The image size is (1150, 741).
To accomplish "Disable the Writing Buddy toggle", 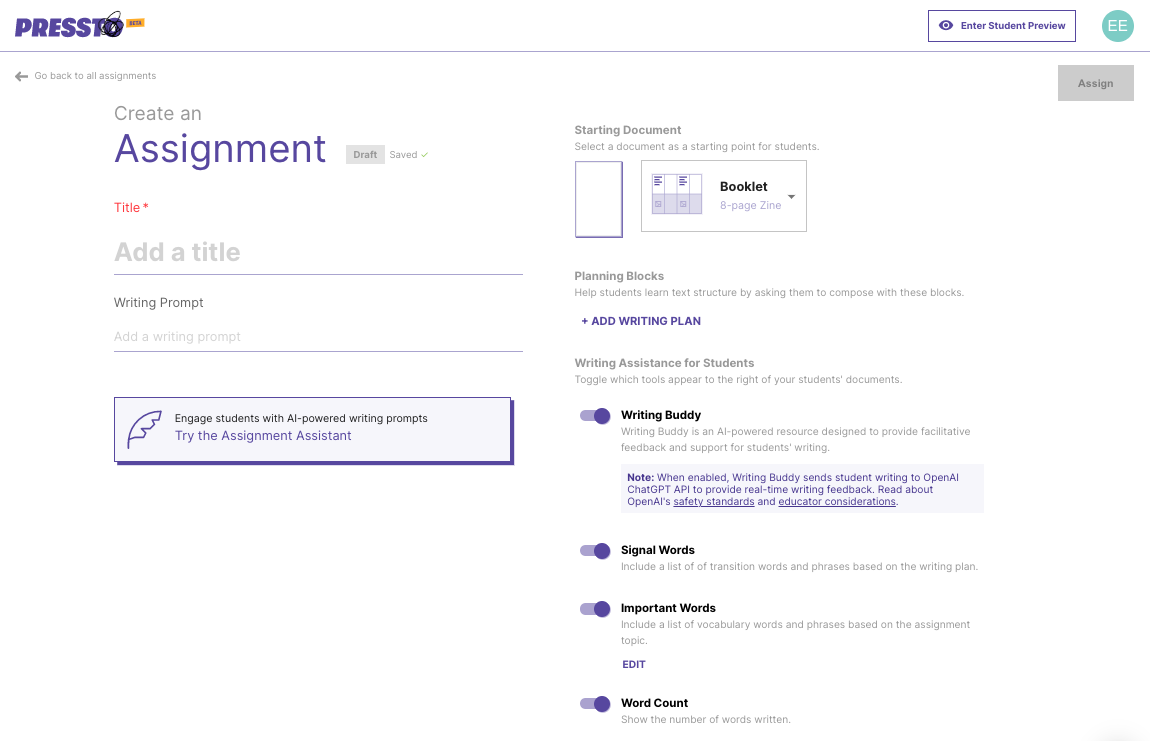I will pos(595,416).
